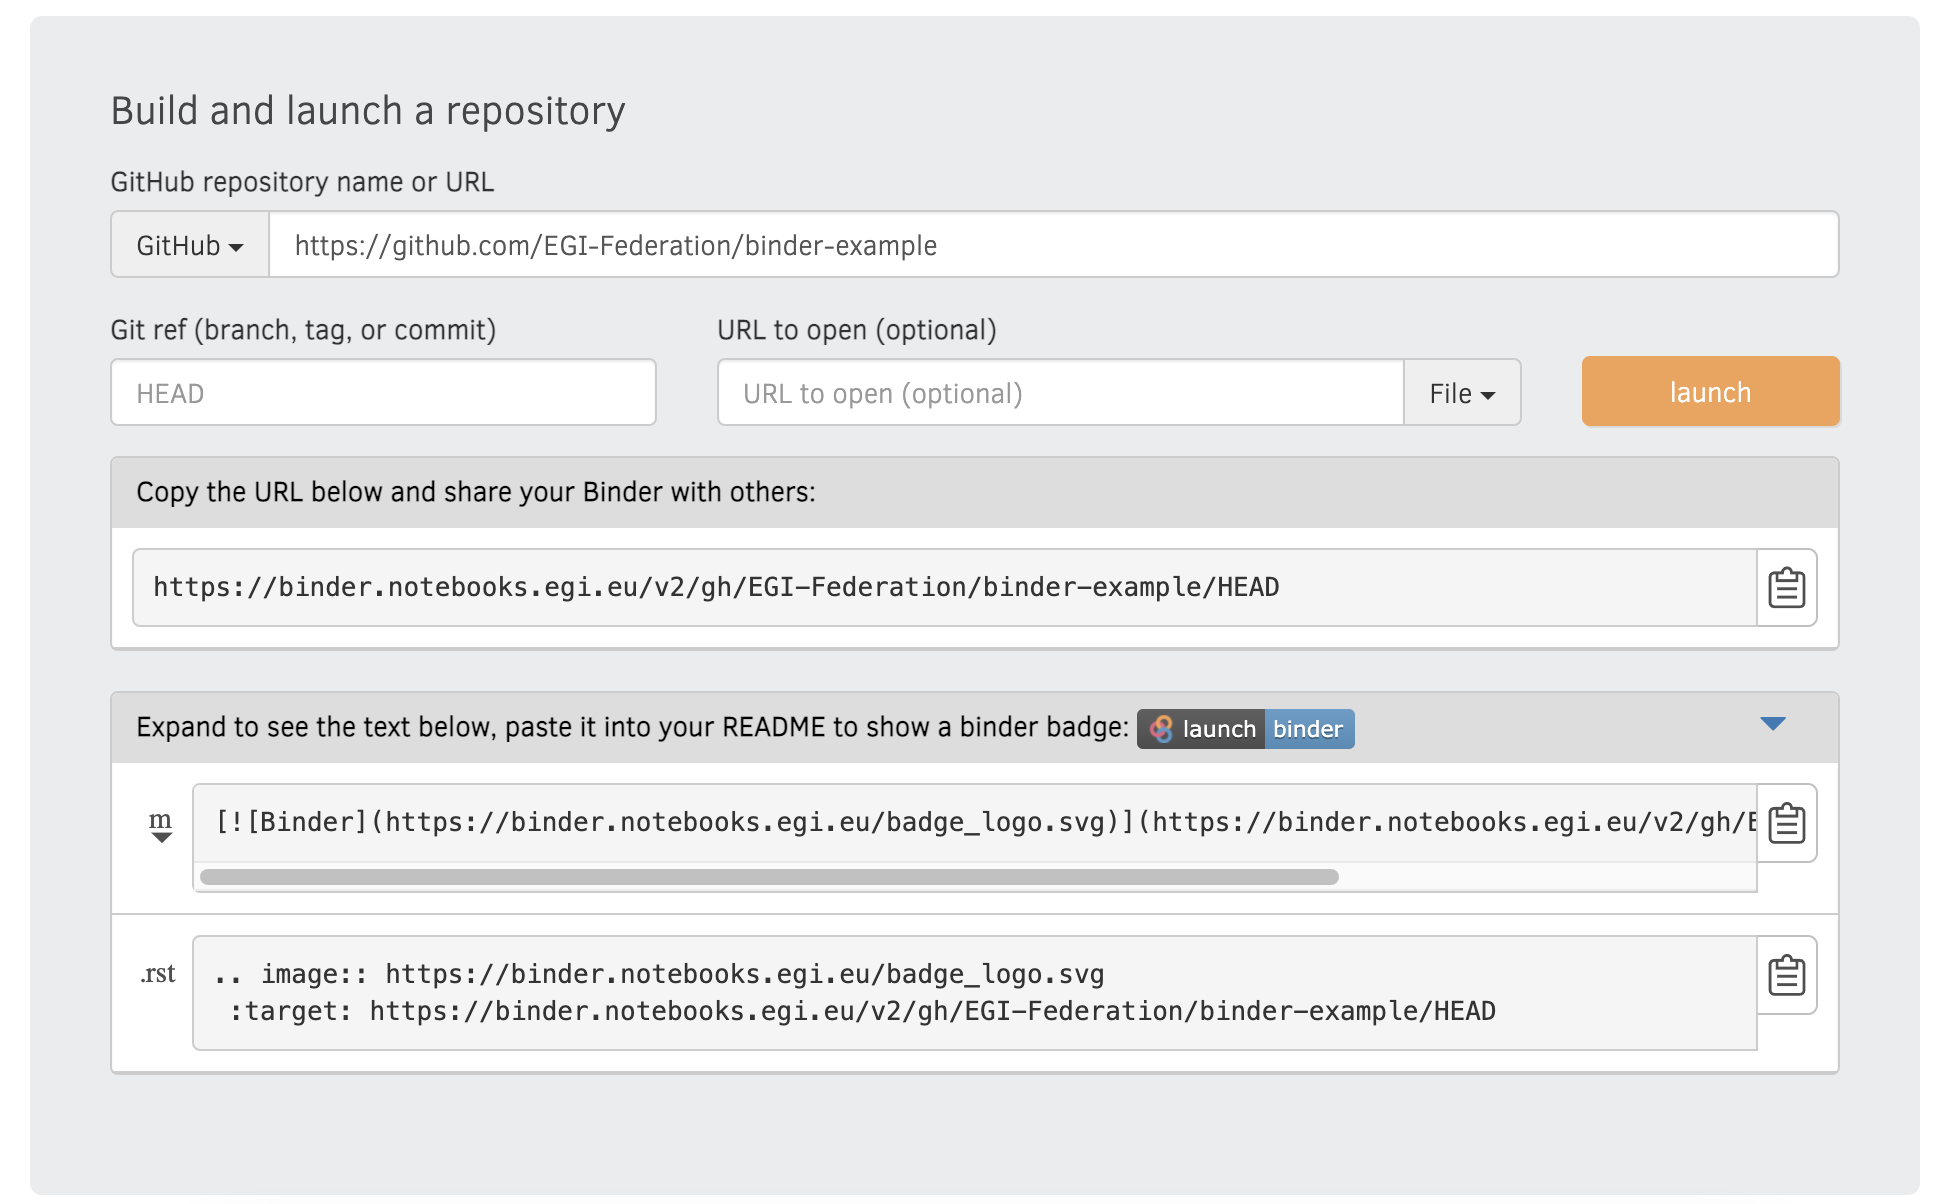The image size is (1954, 1204).
Task: Click the 'Git ref (branch, tag, or commit)' label
Action: click(x=303, y=330)
